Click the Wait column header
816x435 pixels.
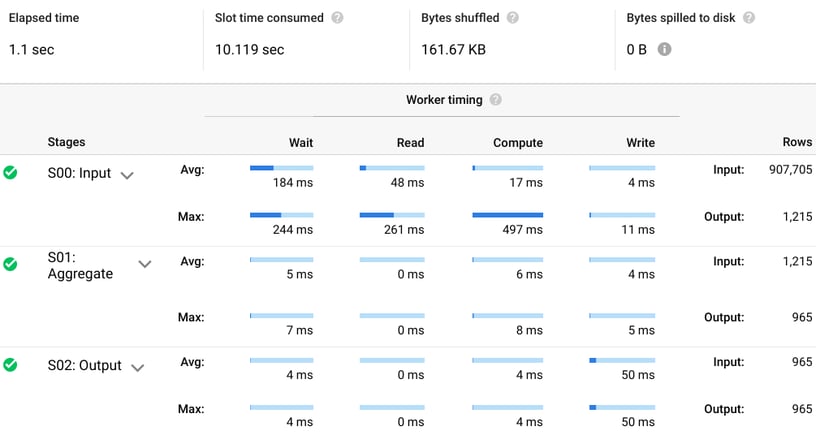pos(301,143)
